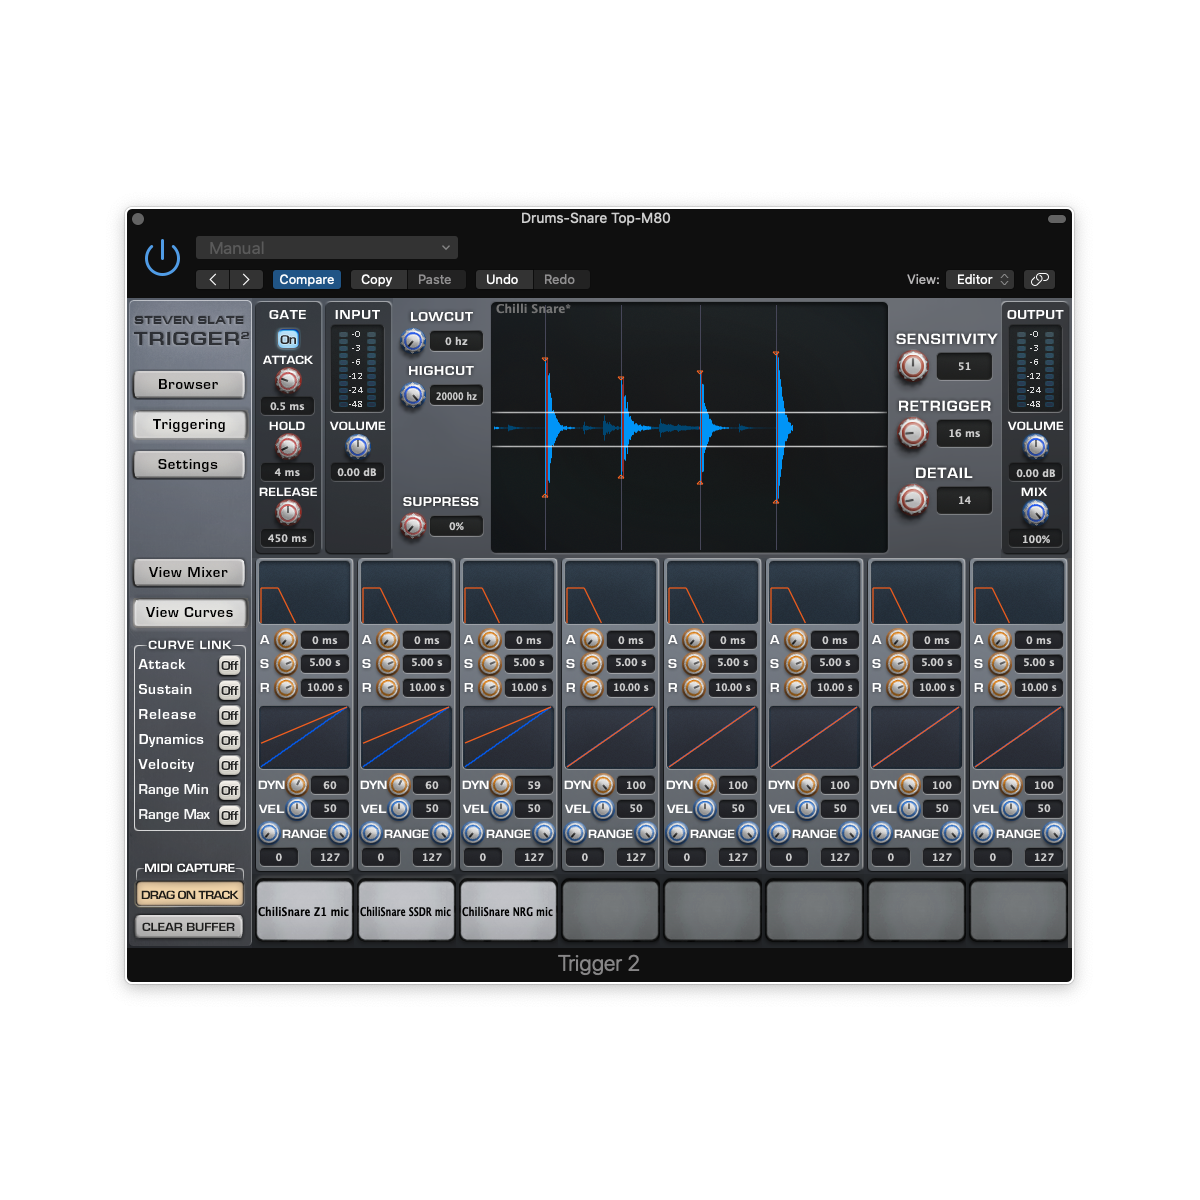Go to previous preset with left arrow

coord(213,280)
